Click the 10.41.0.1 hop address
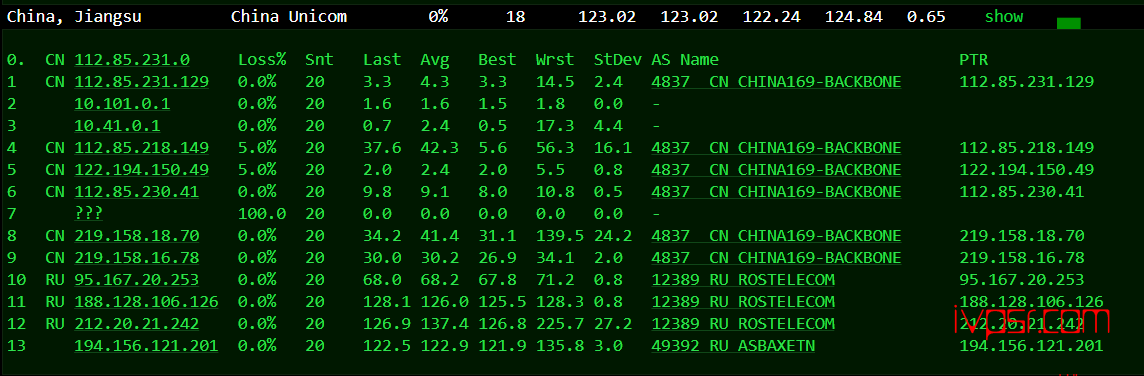 117,126
